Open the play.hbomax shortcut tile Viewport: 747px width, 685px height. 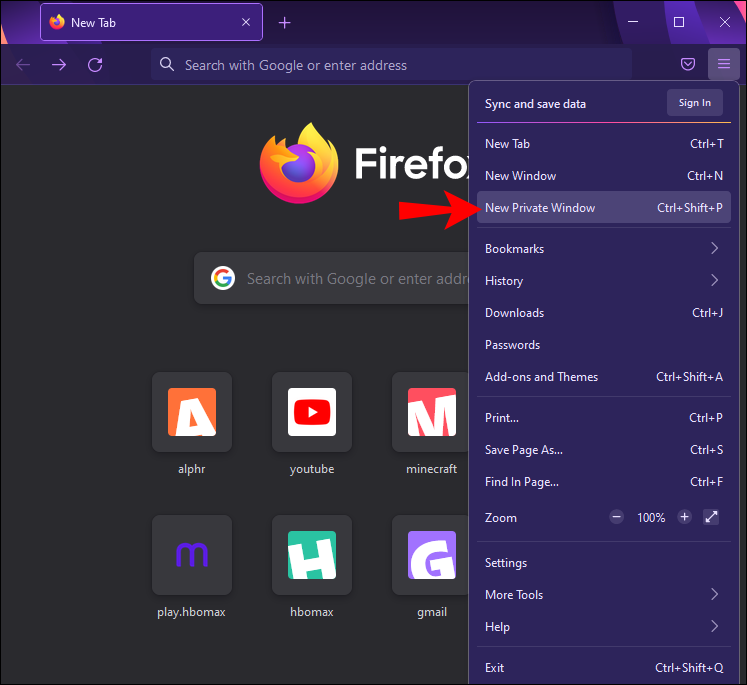192,555
